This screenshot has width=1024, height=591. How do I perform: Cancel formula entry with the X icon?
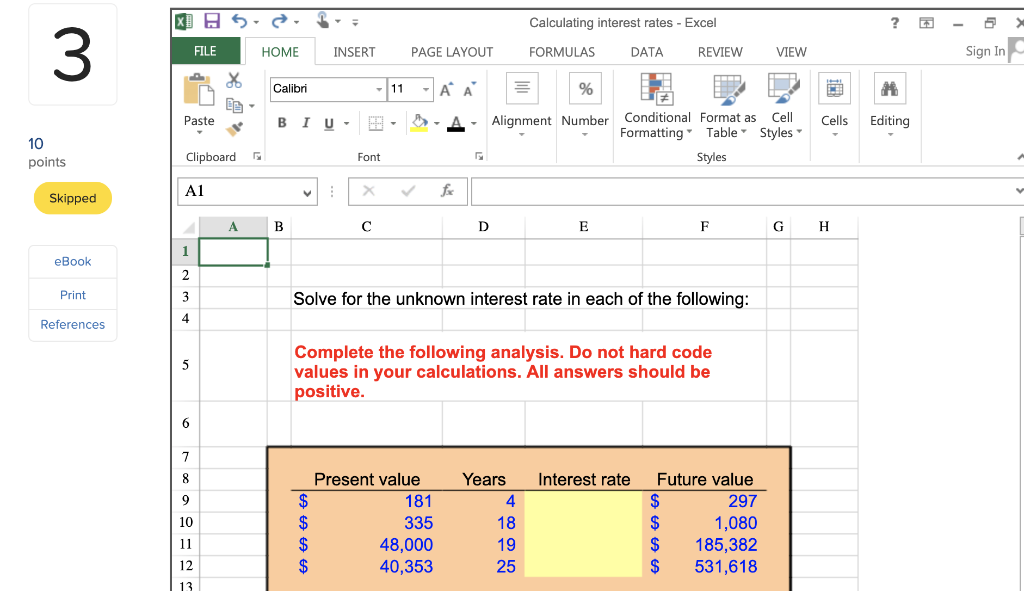(369, 191)
